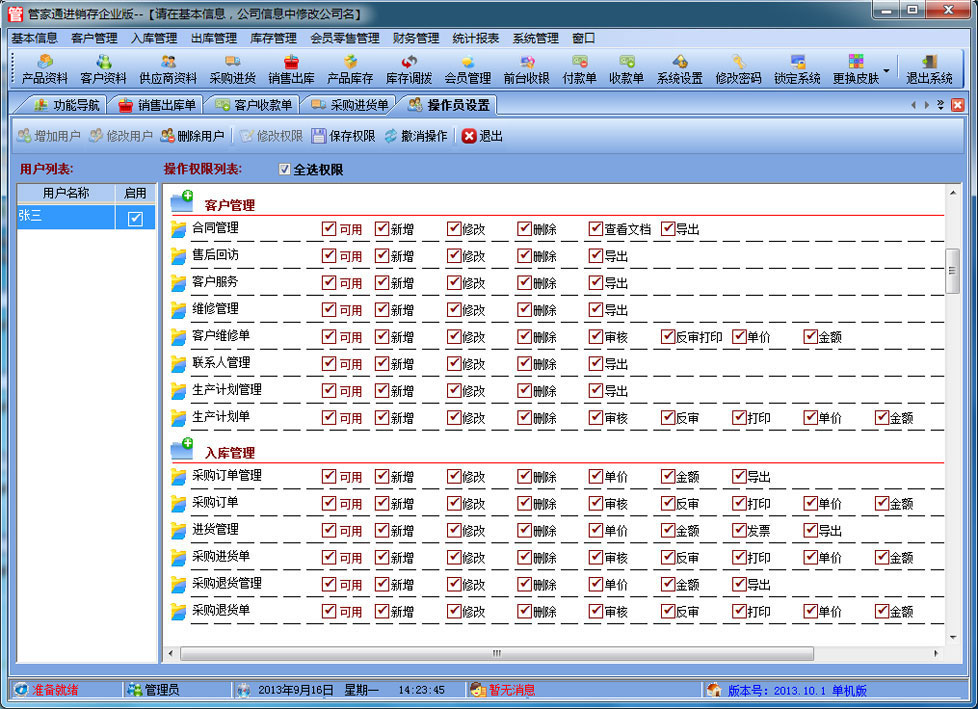The width and height of the screenshot is (978, 709).
Task: Switch to the 销售出库单 tab
Action: [158, 105]
